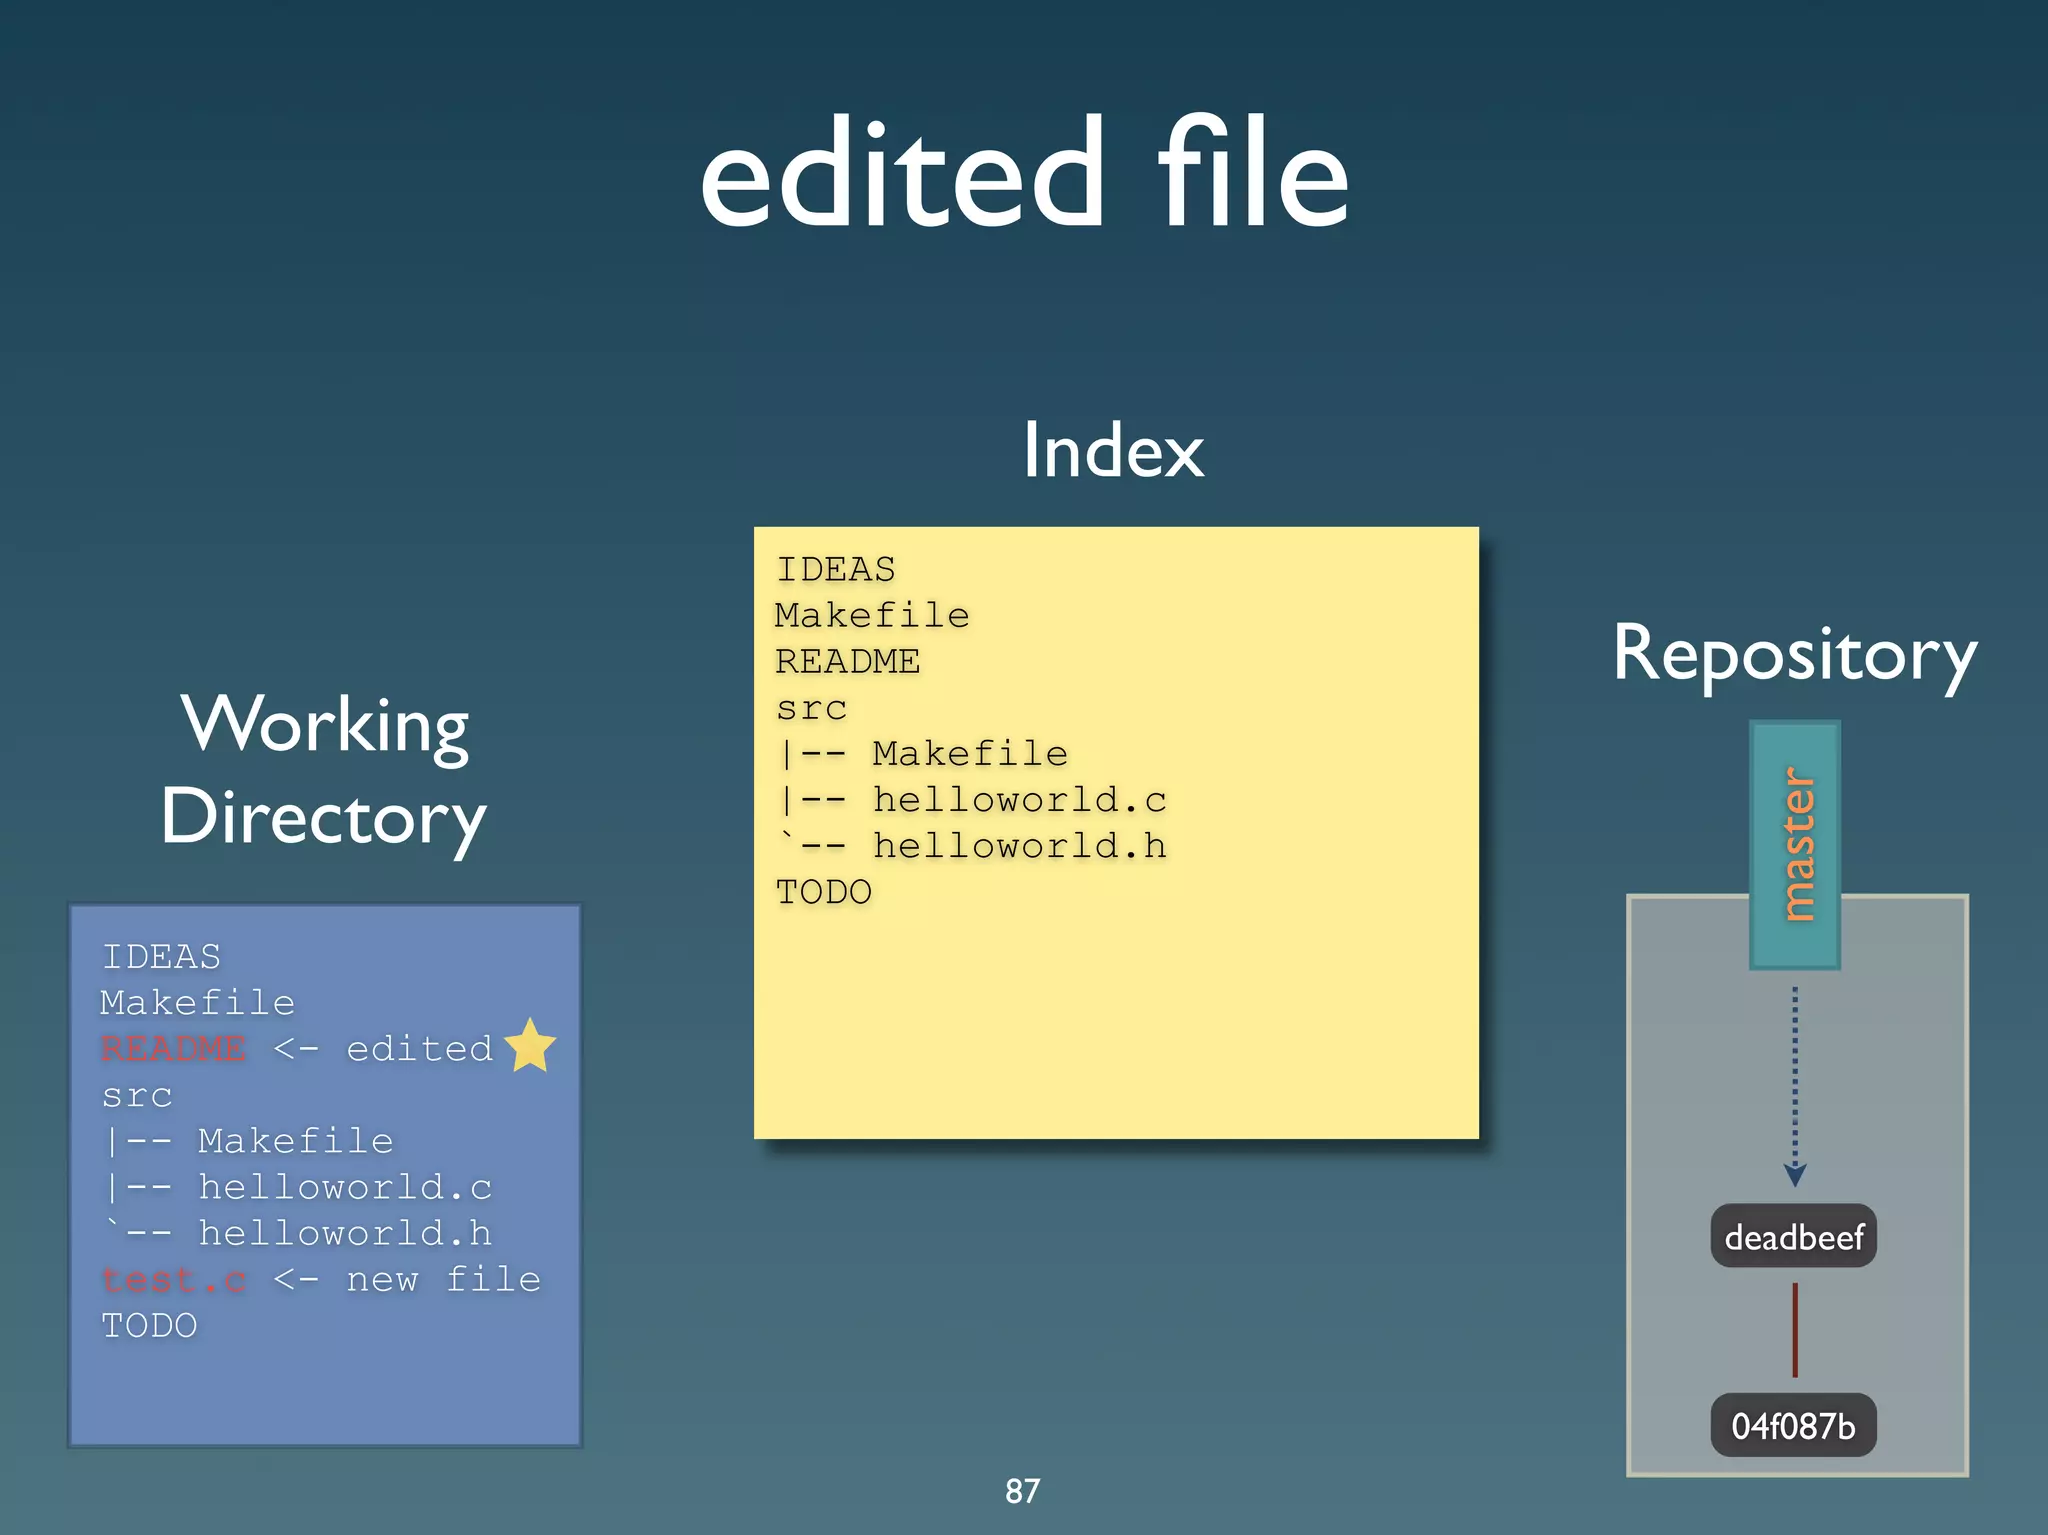
Task: Click TODO in the Index list
Action: pyautogui.click(x=823, y=892)
